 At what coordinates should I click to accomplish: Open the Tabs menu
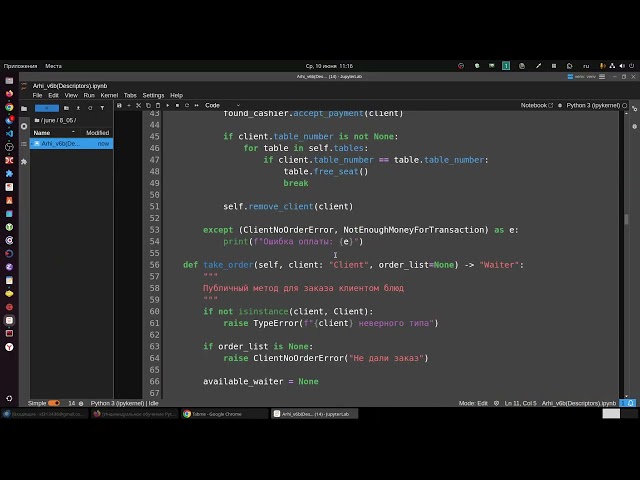click(130, 95)
